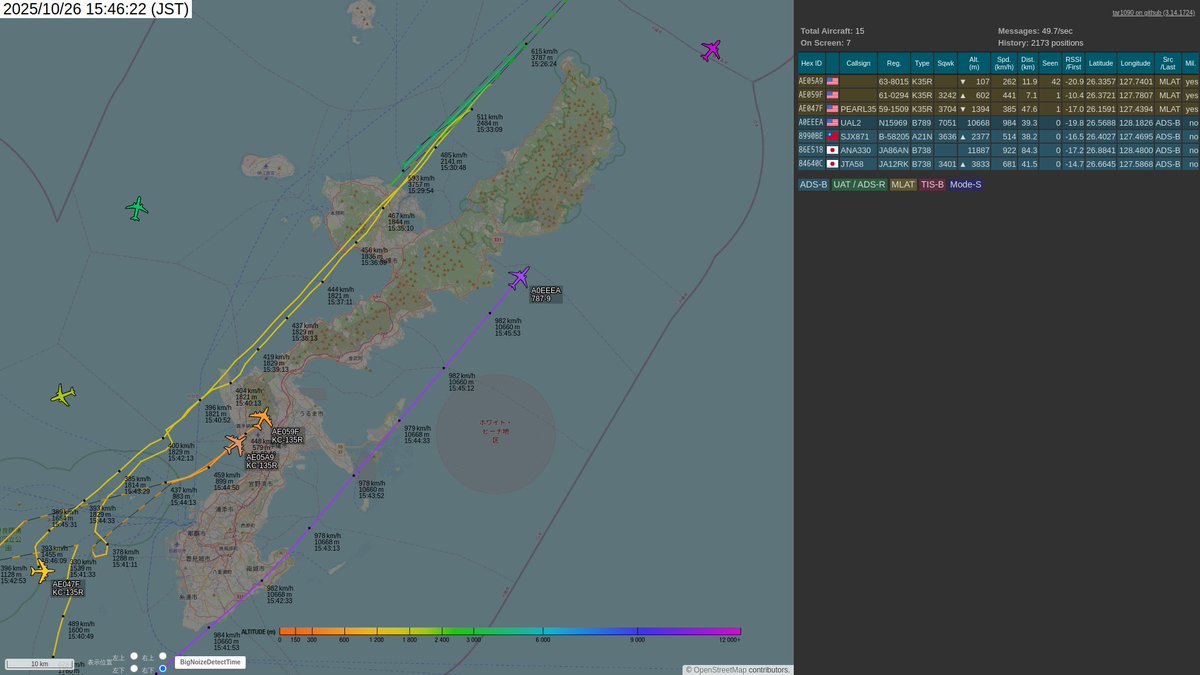The width and height of the screenshot is (1200, 675).
Task: Click the 2025/10/26 date-time display
Action: point(95,9)
